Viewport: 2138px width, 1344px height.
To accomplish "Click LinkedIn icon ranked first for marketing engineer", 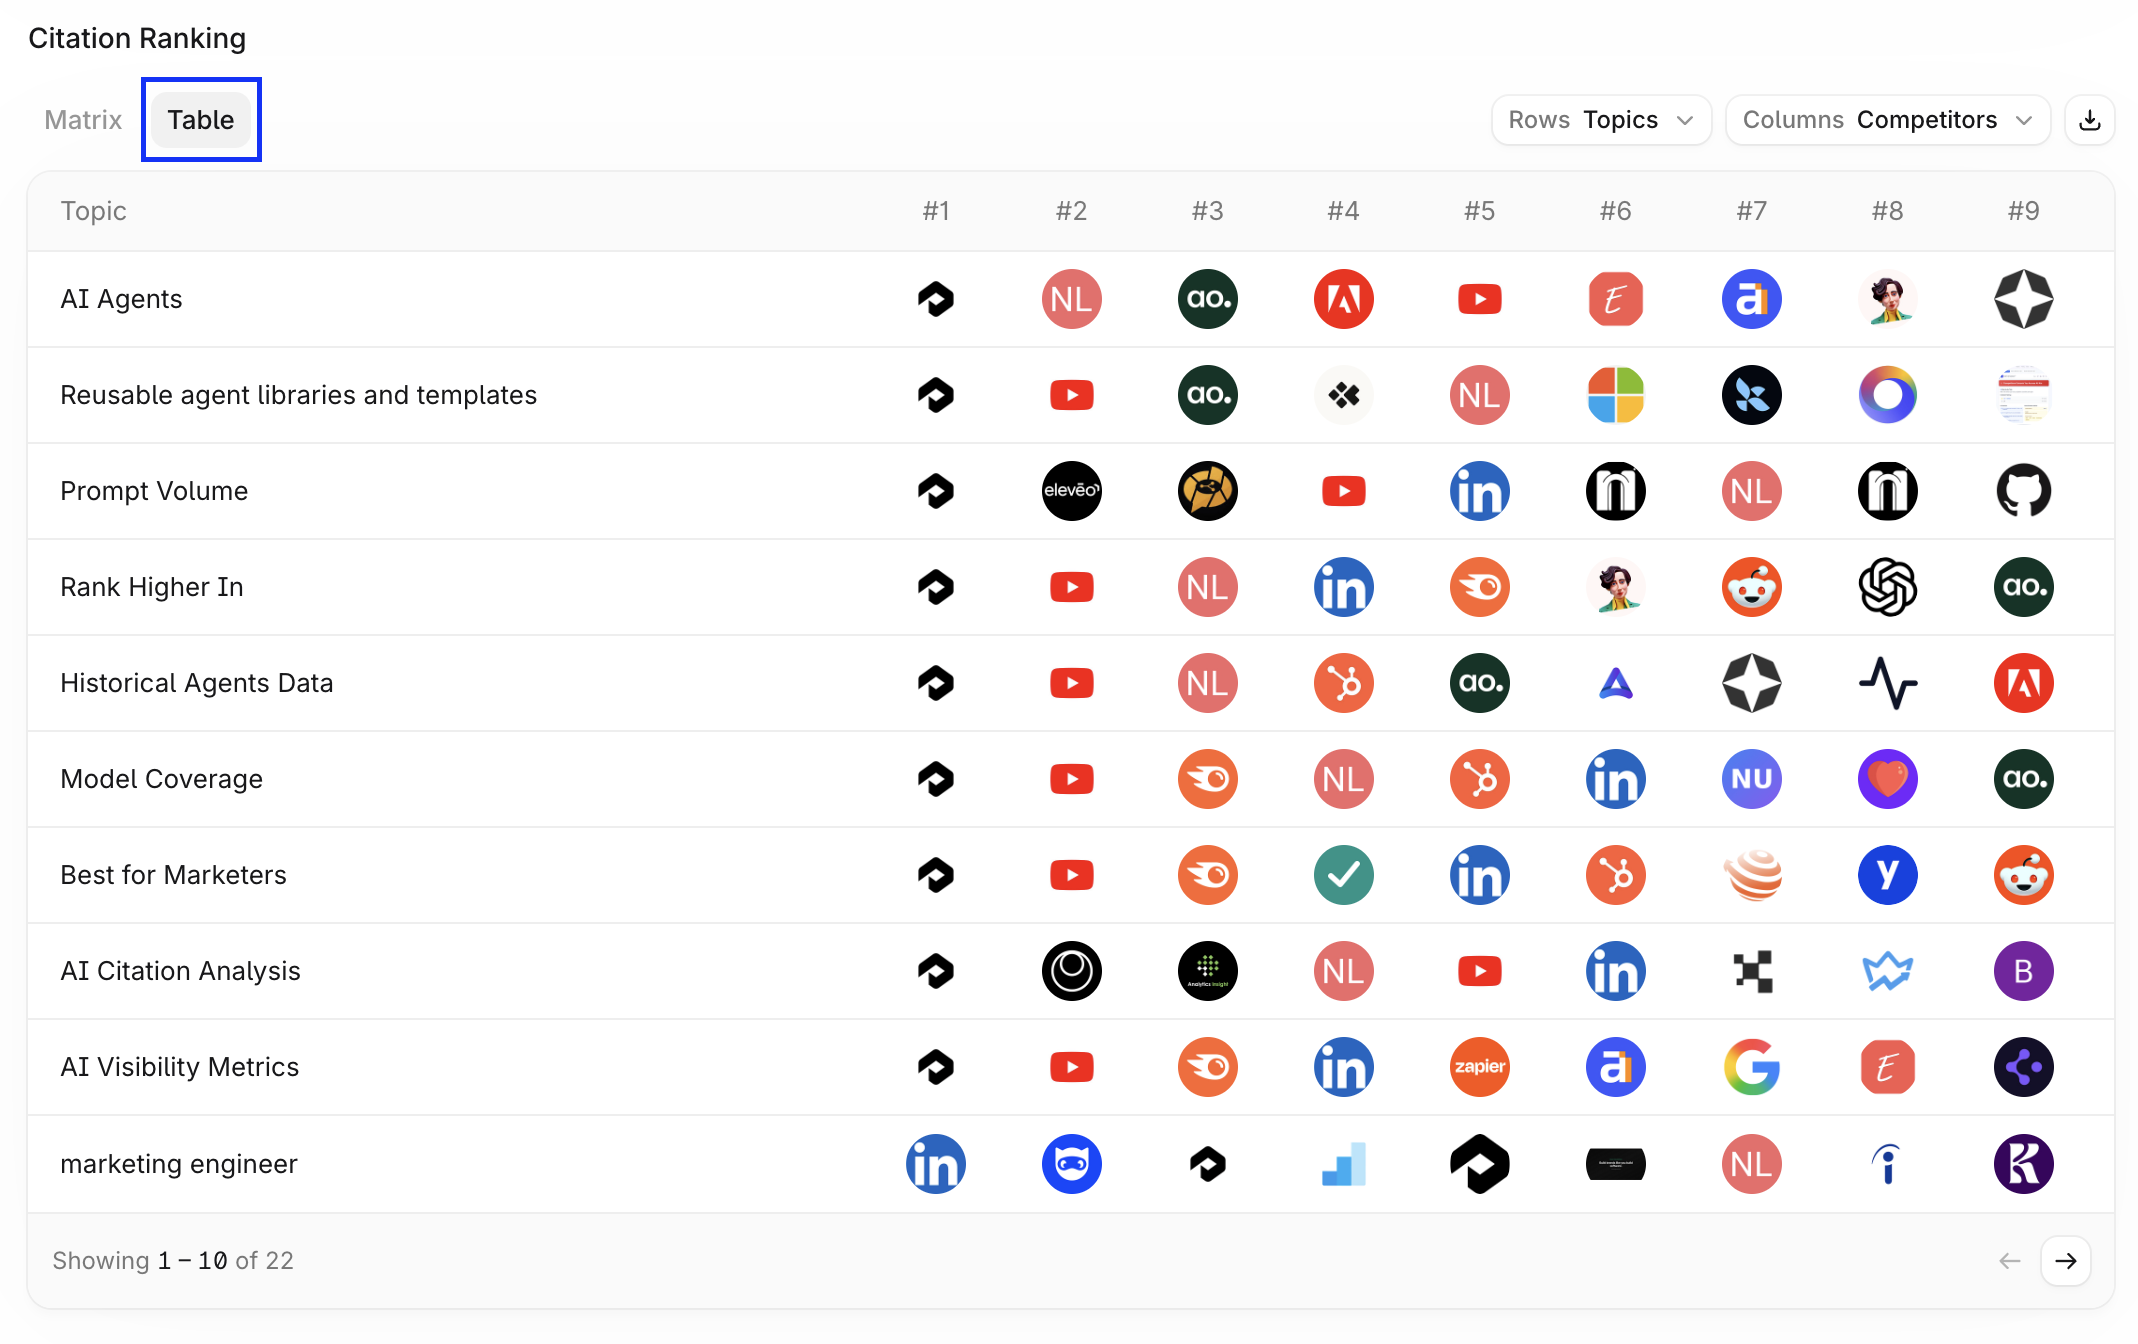I will (935, 1164).
